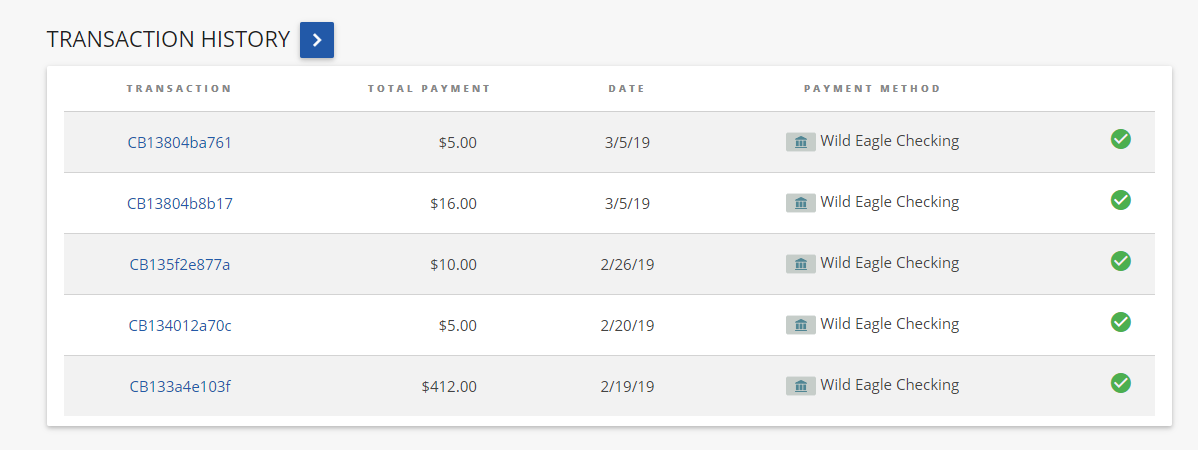The height and width of the screenshot is (450, 1198).
Task: Sort by Date column header
Action: (627, 89)
